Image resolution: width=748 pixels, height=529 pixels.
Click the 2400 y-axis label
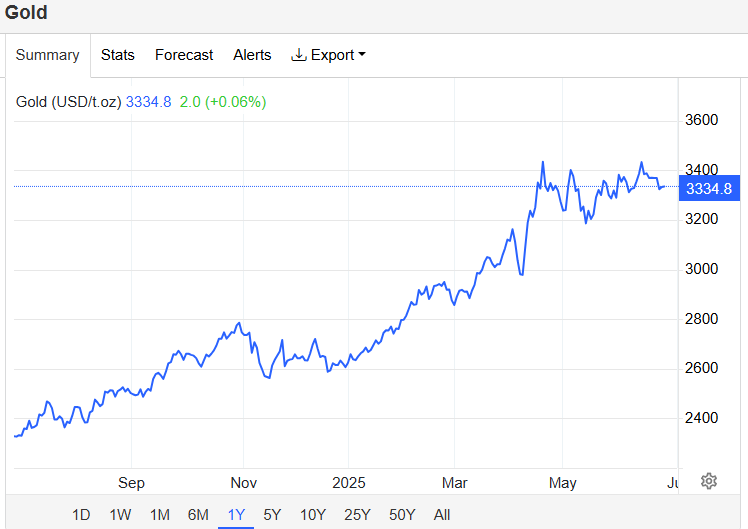[x=701, y=418]
